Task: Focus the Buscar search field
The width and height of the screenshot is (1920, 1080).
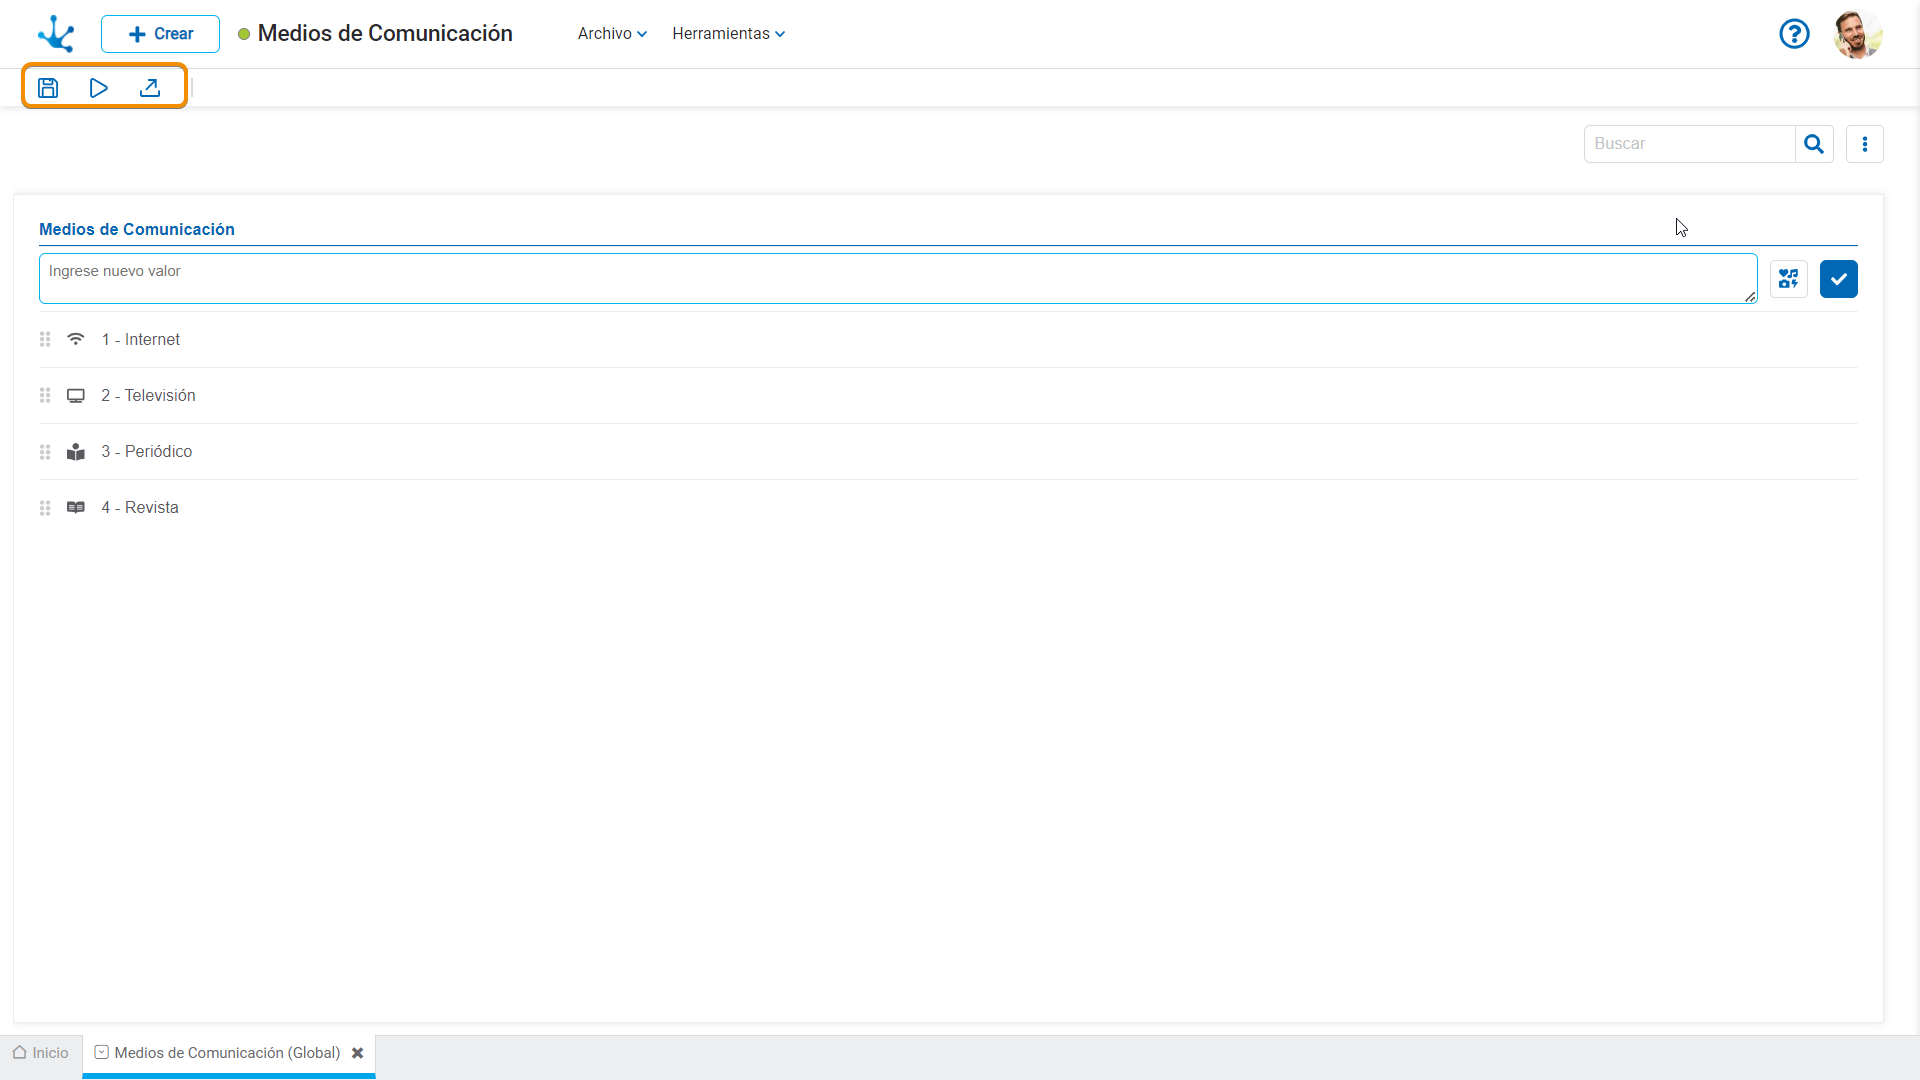Action: coord(1689,144)
